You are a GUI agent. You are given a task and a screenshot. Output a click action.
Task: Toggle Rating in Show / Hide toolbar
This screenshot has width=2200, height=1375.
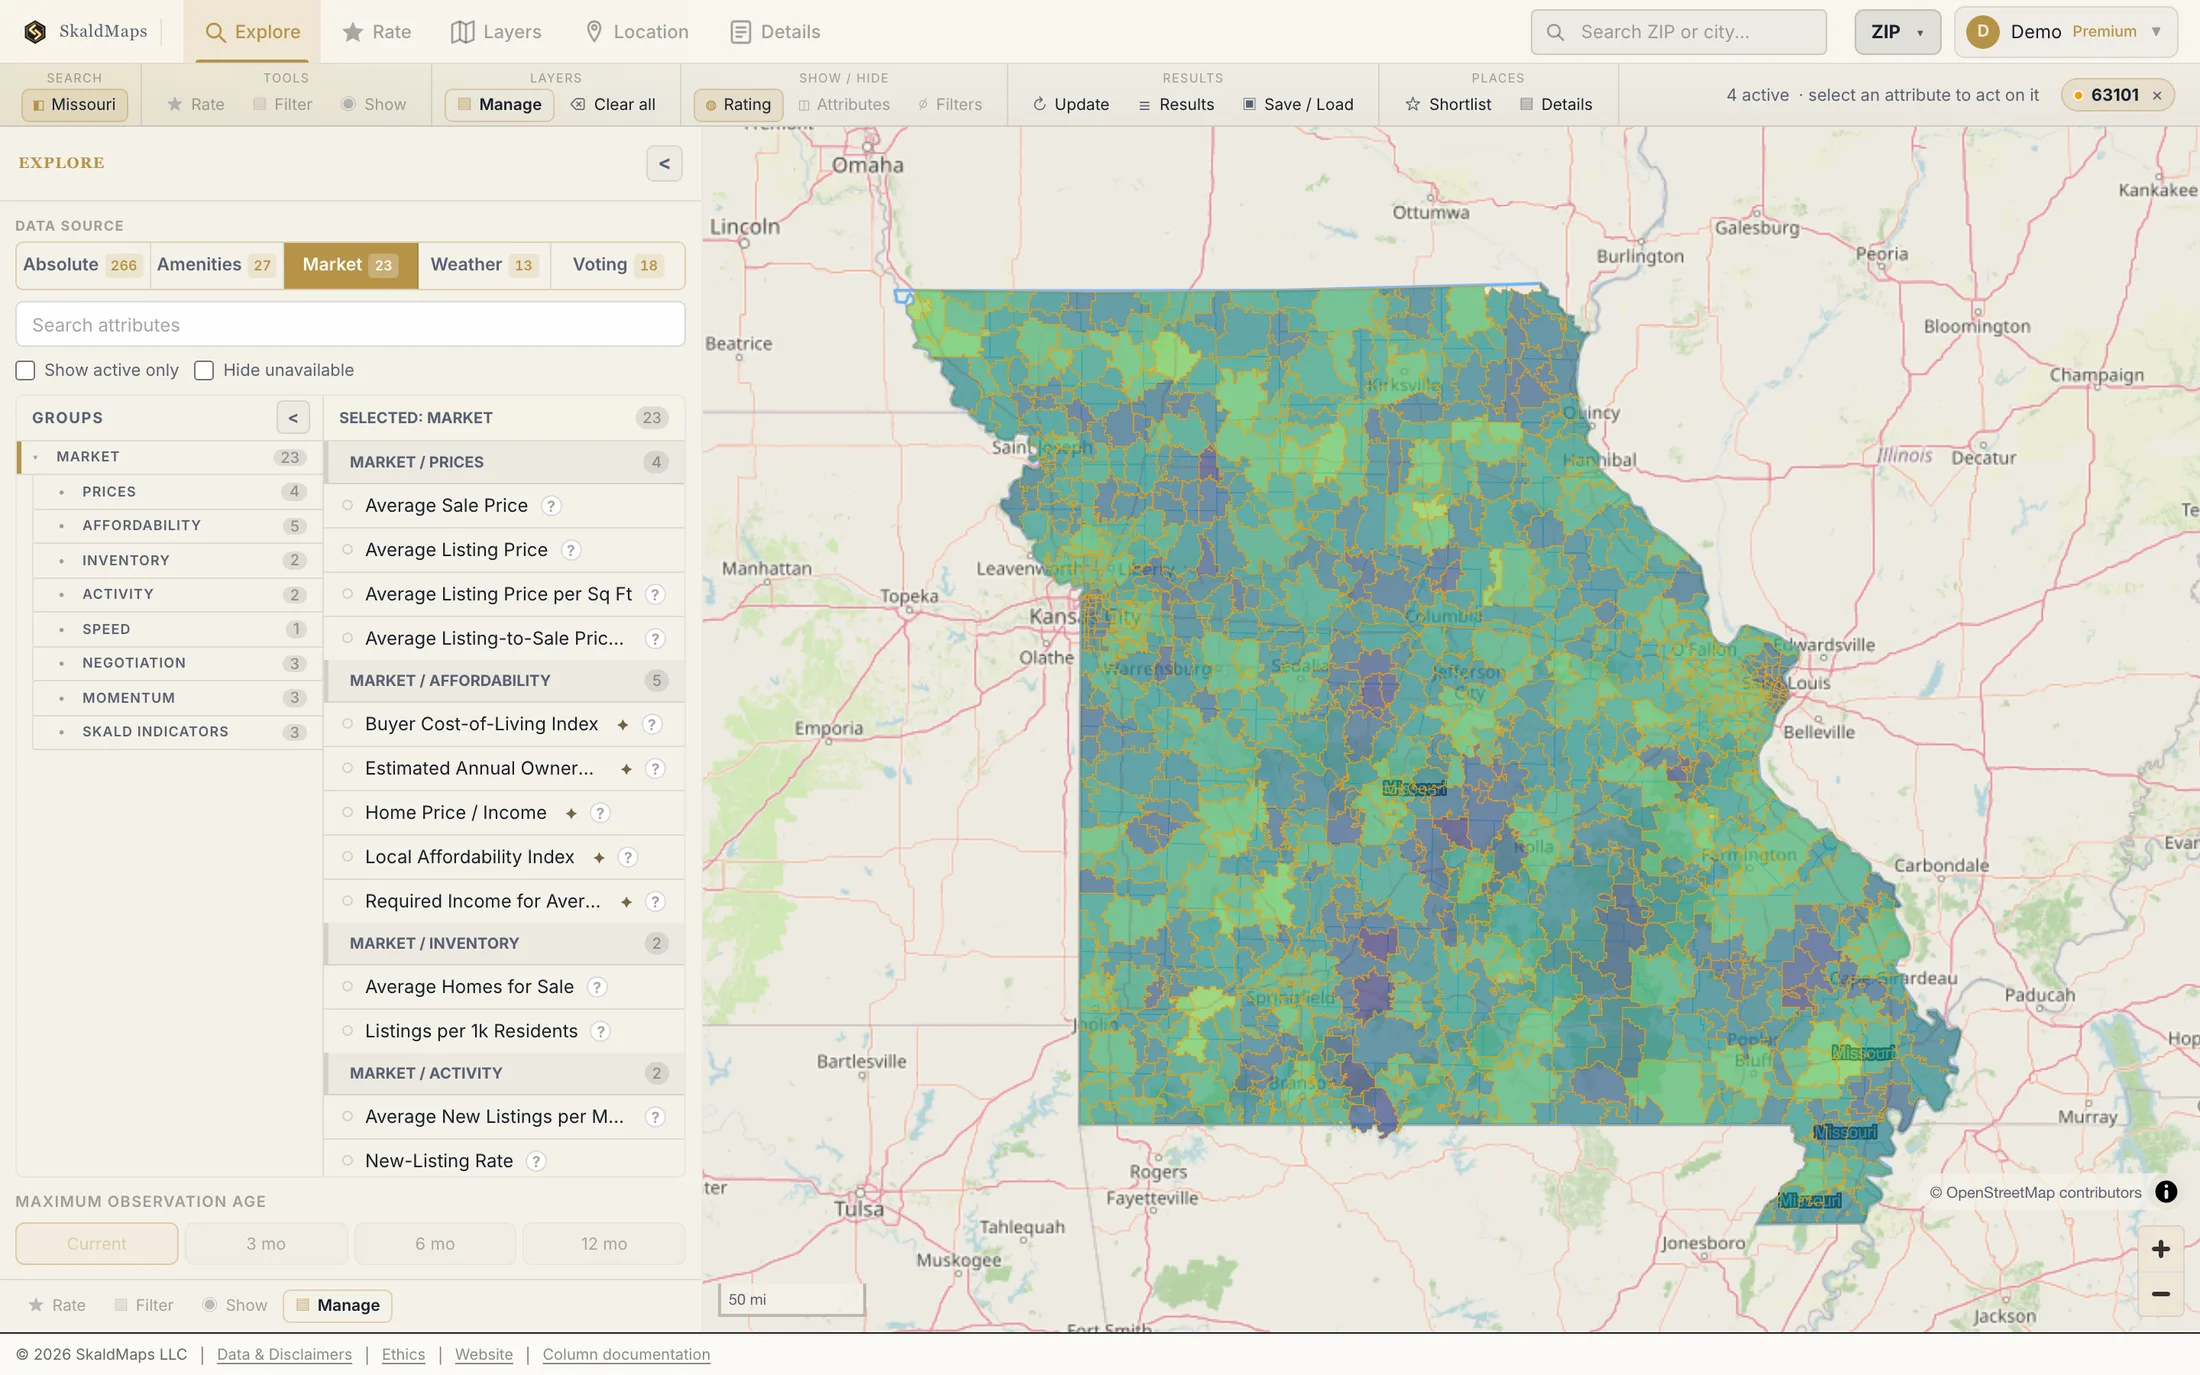(x=738, y=104)
